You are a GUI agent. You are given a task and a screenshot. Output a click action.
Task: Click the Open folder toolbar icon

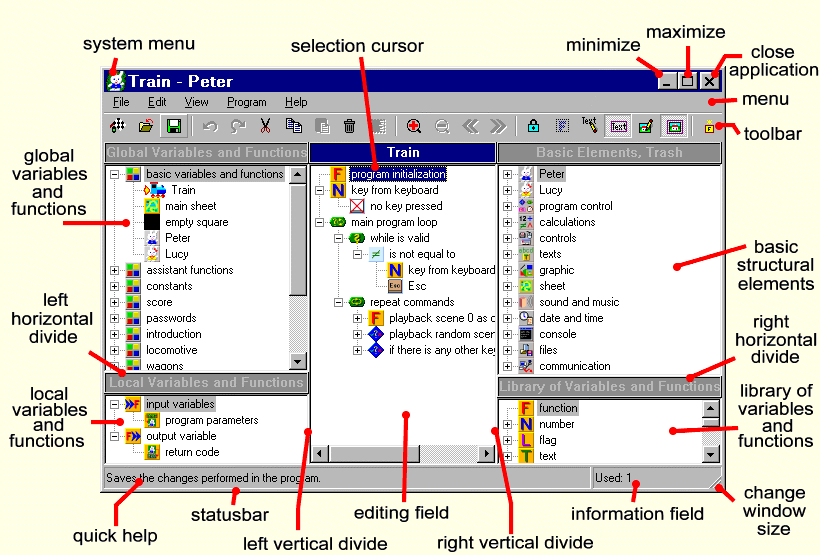146,126
